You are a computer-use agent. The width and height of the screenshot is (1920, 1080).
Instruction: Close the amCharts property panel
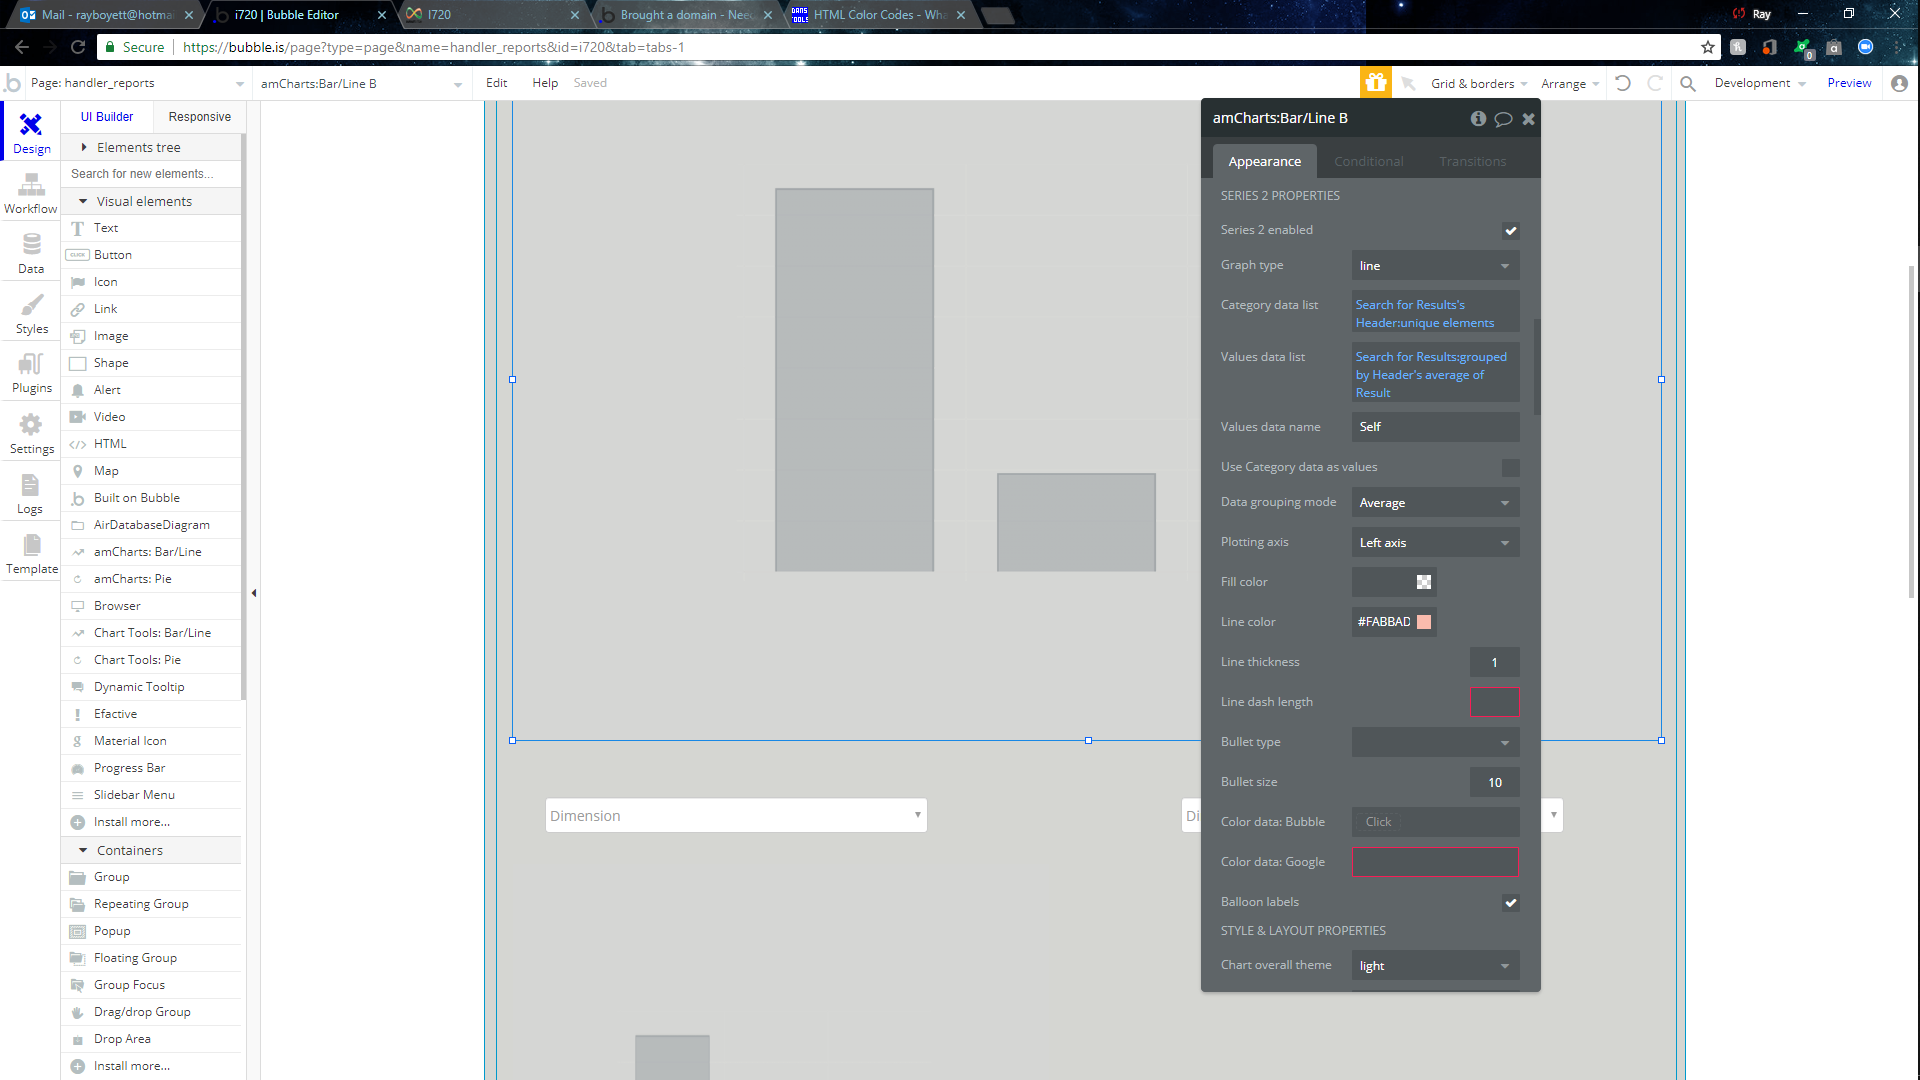click(x=1528, y=119)
